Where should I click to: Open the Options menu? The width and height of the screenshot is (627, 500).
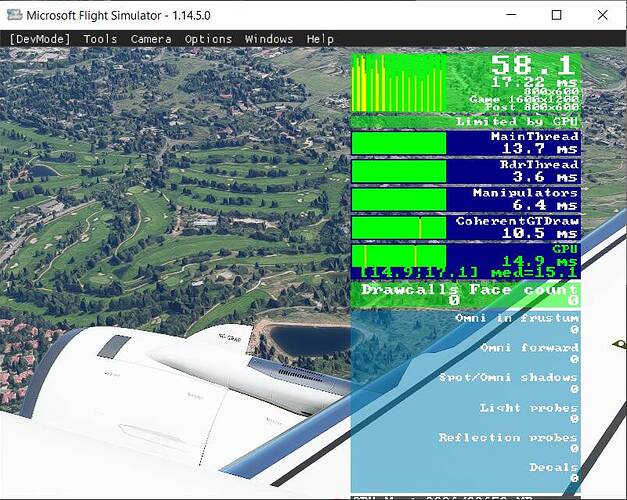pos(208,39)
